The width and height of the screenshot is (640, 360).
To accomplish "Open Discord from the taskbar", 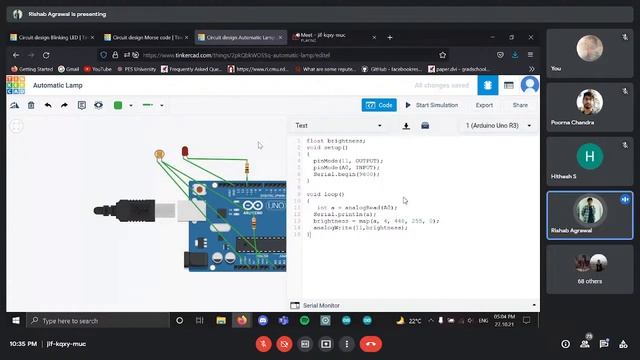I will 263,321.
